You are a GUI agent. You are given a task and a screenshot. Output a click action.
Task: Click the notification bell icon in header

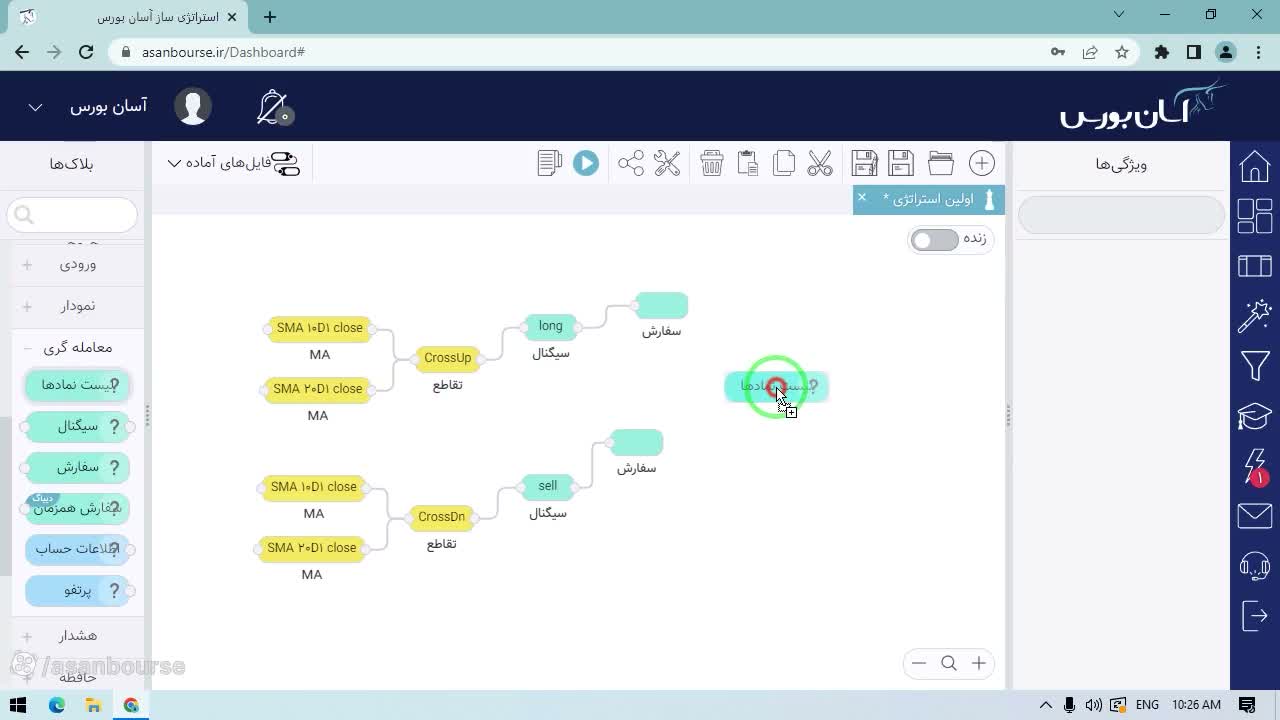point(273,107)
